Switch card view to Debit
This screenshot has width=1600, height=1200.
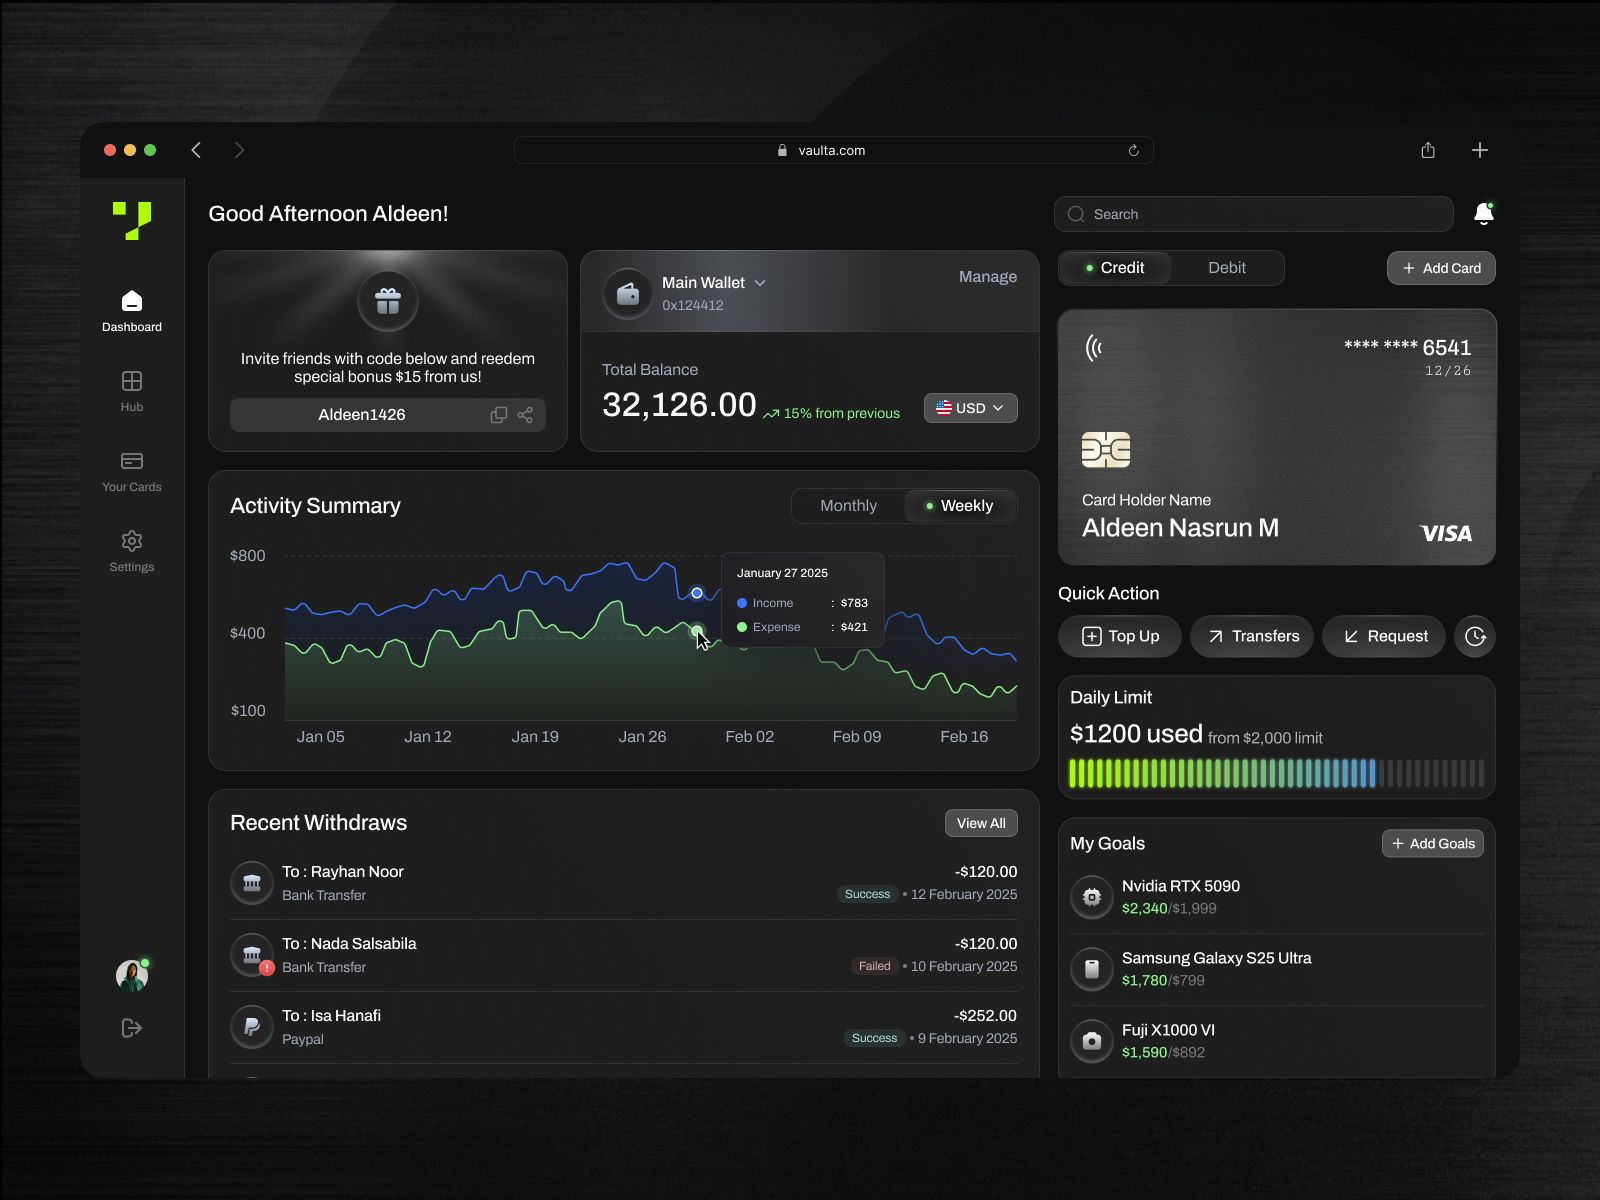point(1227,267)
